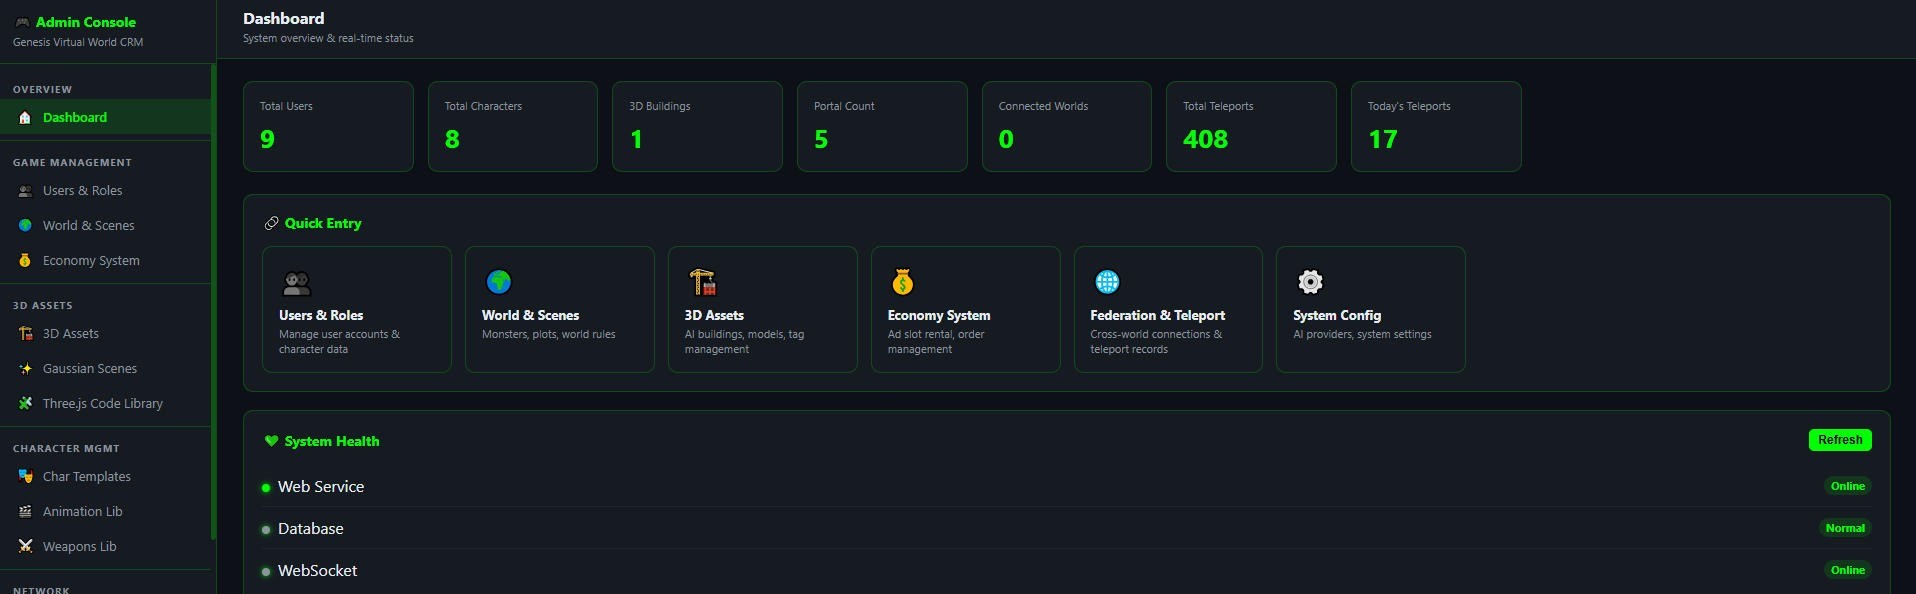The width and height of the screenshot is (1916, 594).
Task: Click the Federation & Teleport globe grid icon
Action: click(1107, 282)
